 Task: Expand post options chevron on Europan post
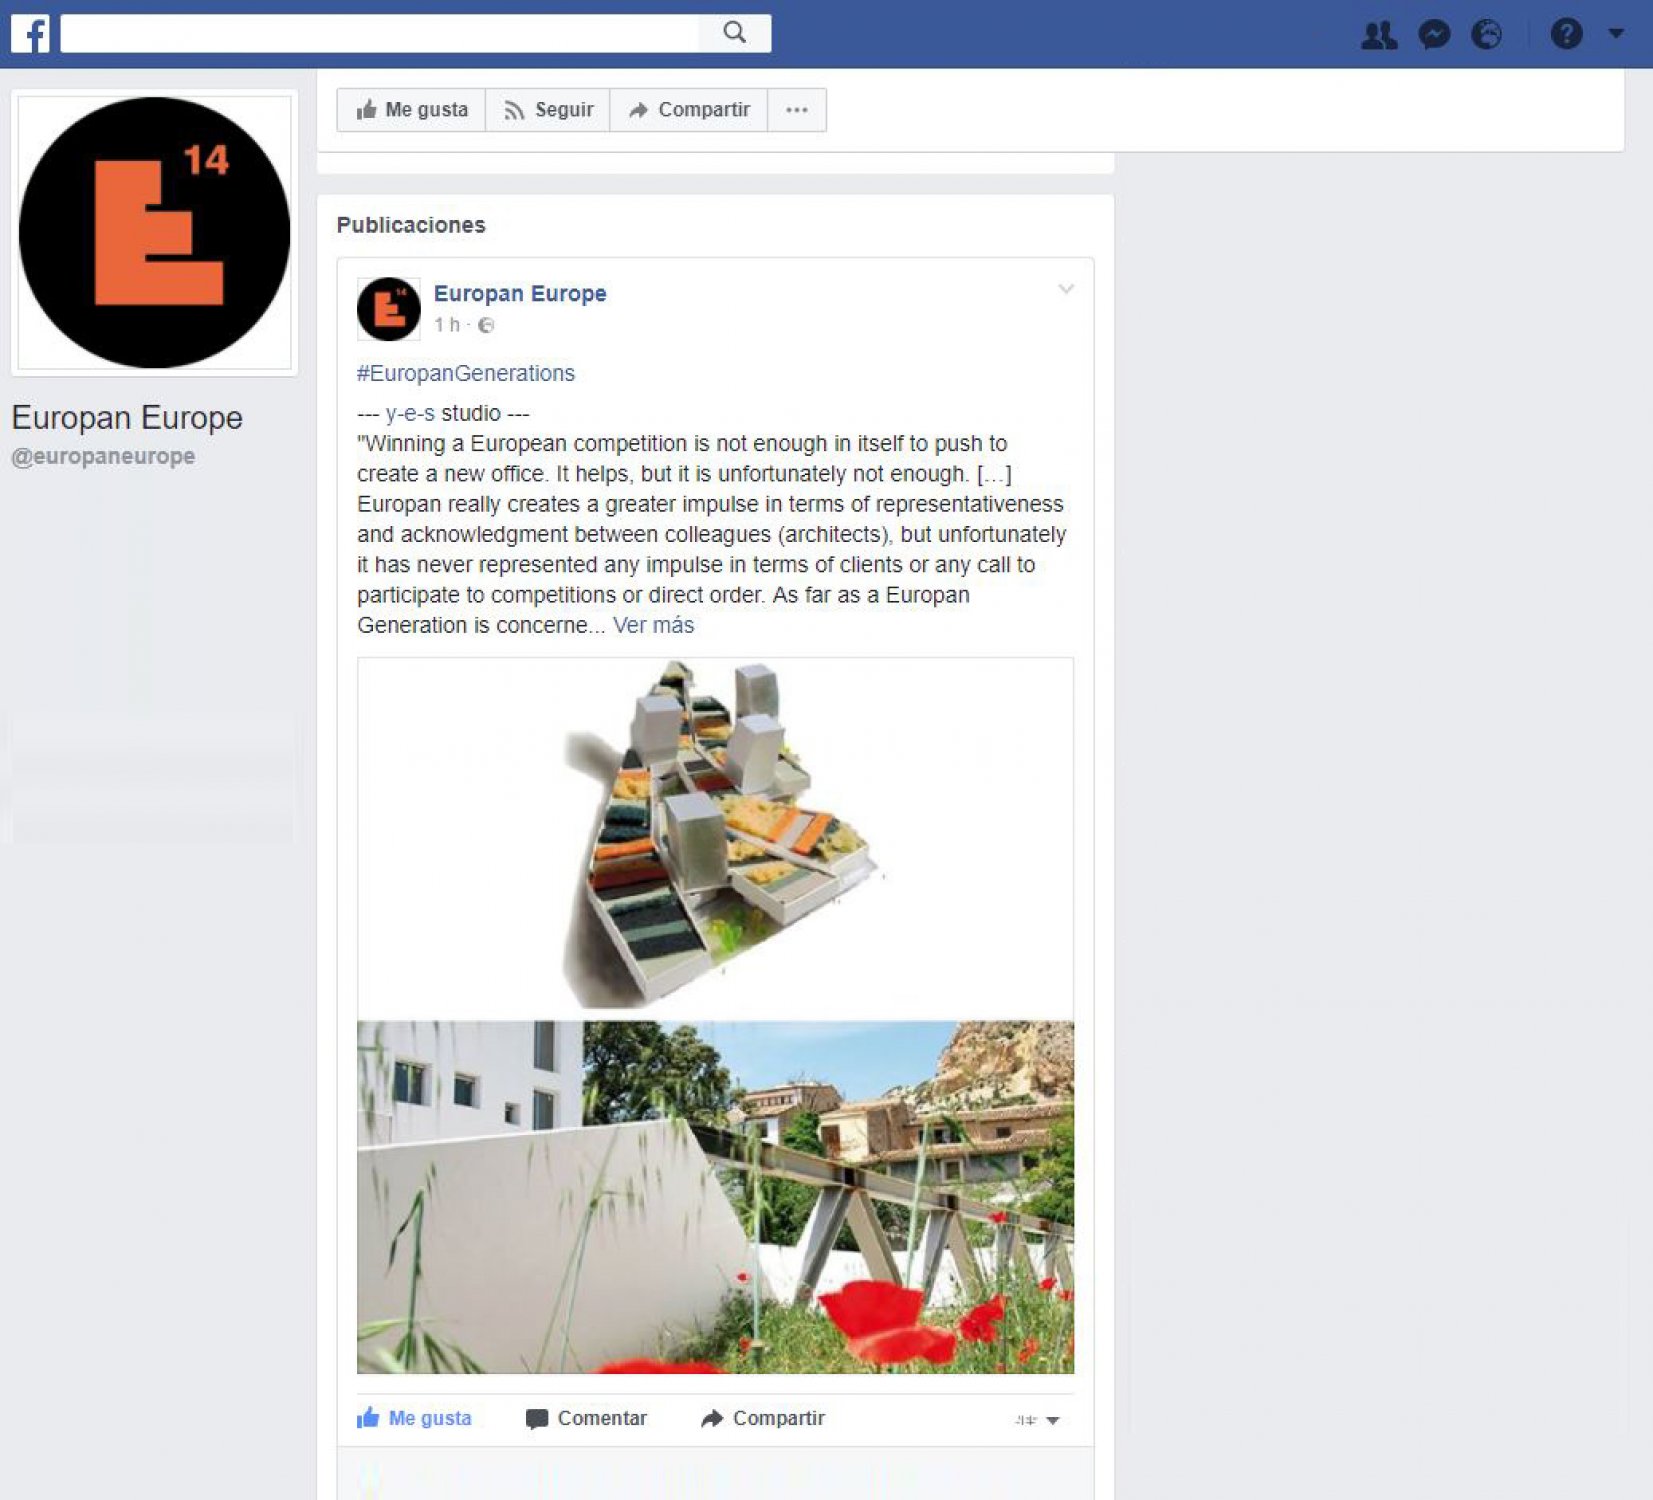[1066, 289]
